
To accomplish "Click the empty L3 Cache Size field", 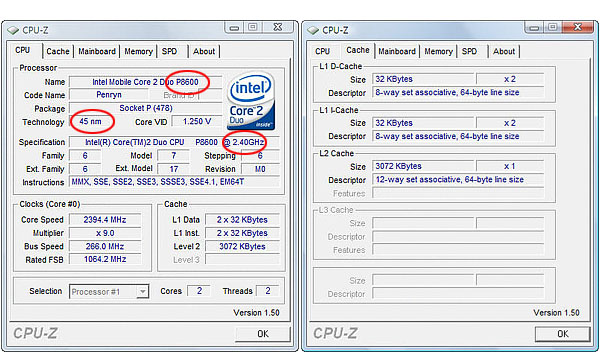I will coord(423,223).
